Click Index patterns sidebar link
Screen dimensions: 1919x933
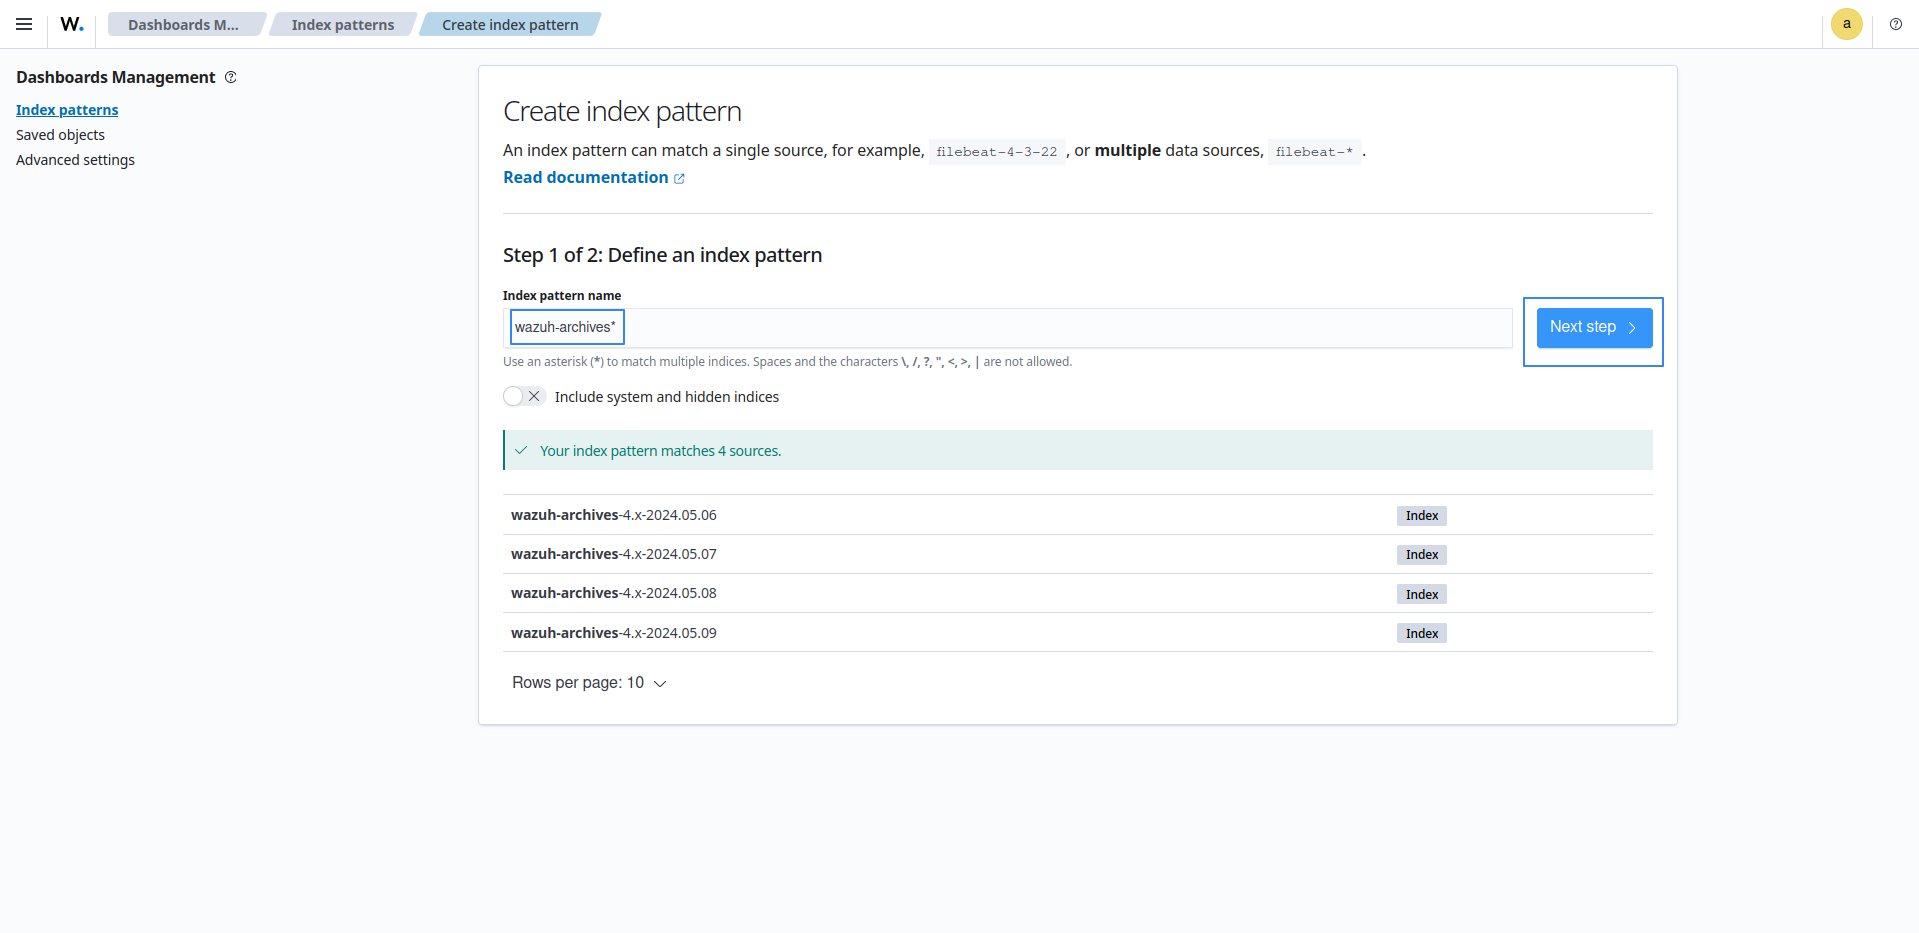pos(67,110)
